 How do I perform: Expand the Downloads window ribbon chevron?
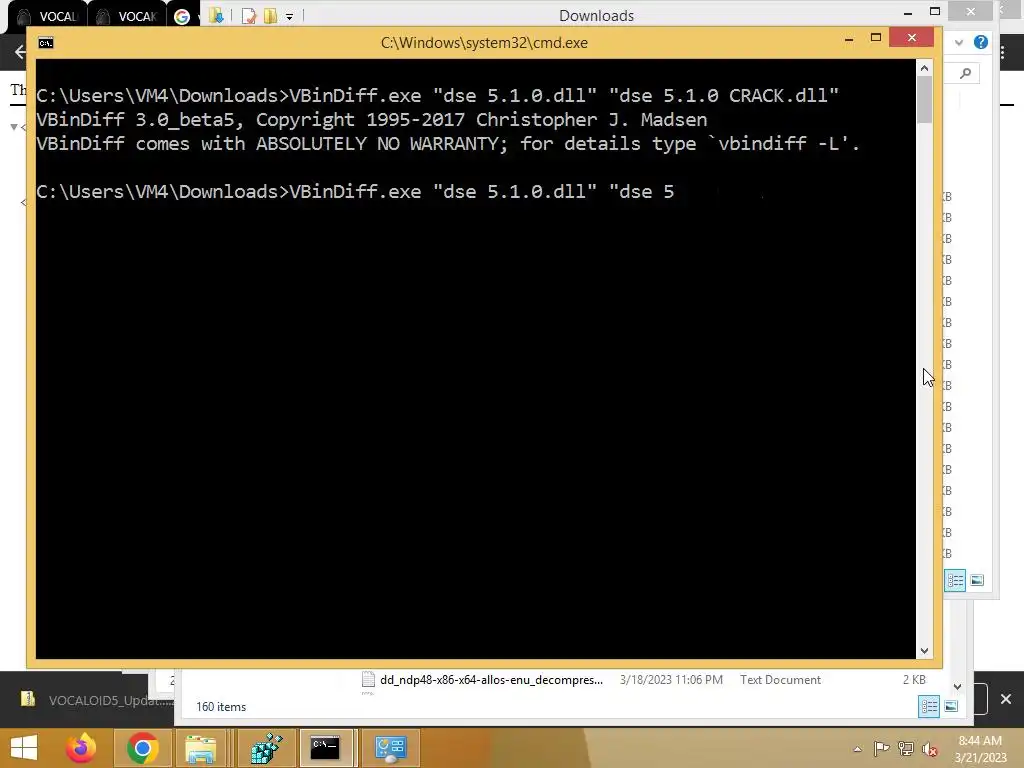(x=959, y=42)
